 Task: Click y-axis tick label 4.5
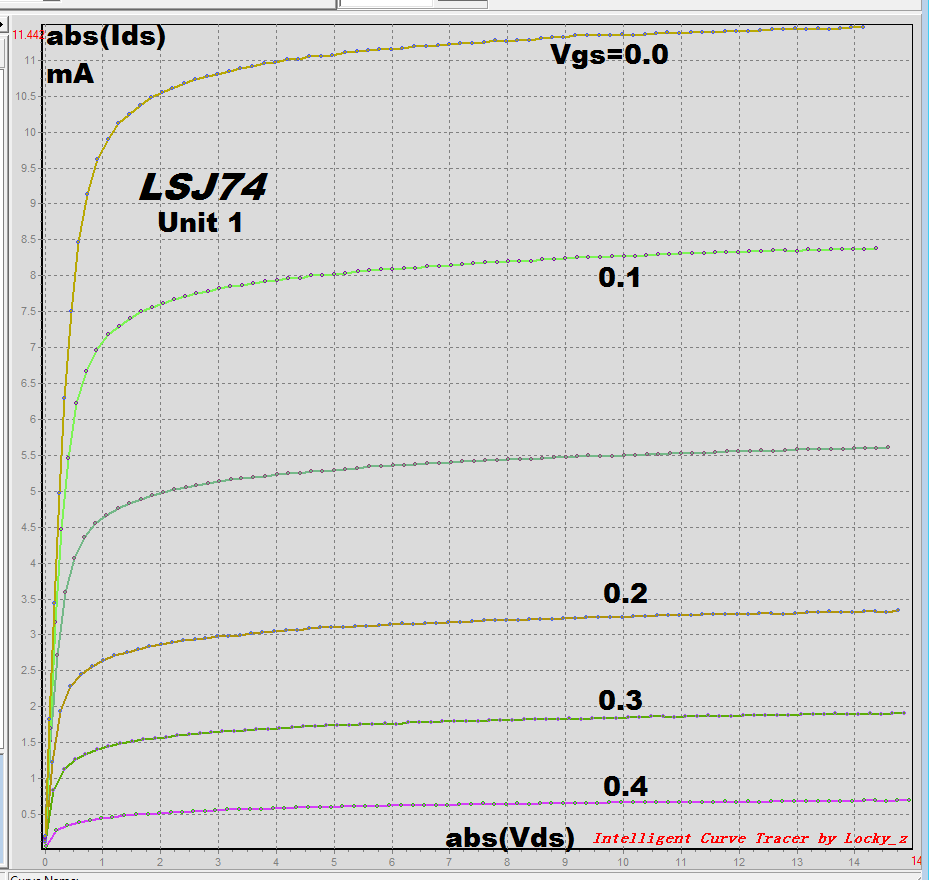click(x=28, y=527)
